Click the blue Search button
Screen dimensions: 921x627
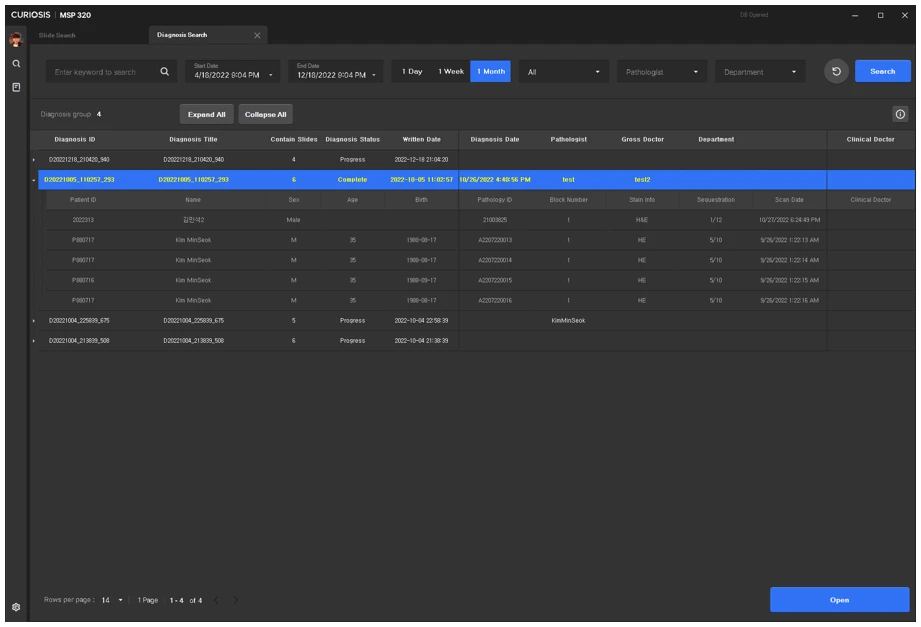click(x=882, y=71)
